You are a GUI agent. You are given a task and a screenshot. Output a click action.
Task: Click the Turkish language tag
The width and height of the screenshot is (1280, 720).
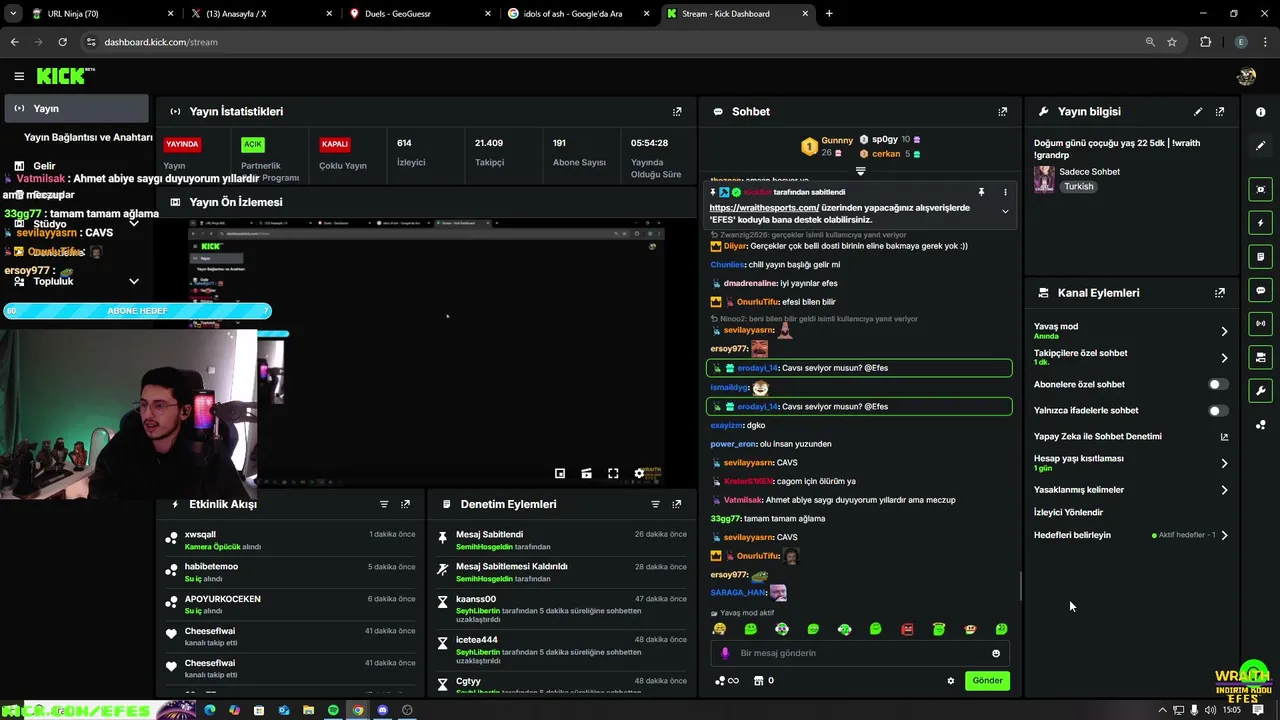(x=1078, y=187)
